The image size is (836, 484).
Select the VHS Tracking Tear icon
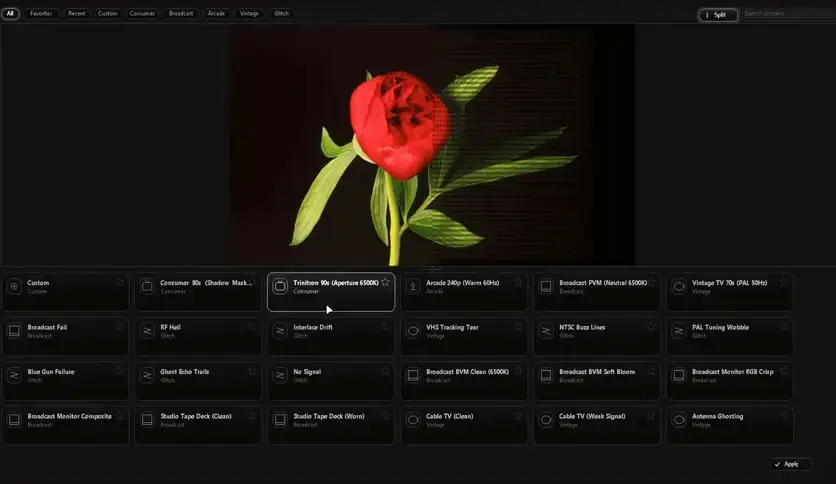(413, 331)
